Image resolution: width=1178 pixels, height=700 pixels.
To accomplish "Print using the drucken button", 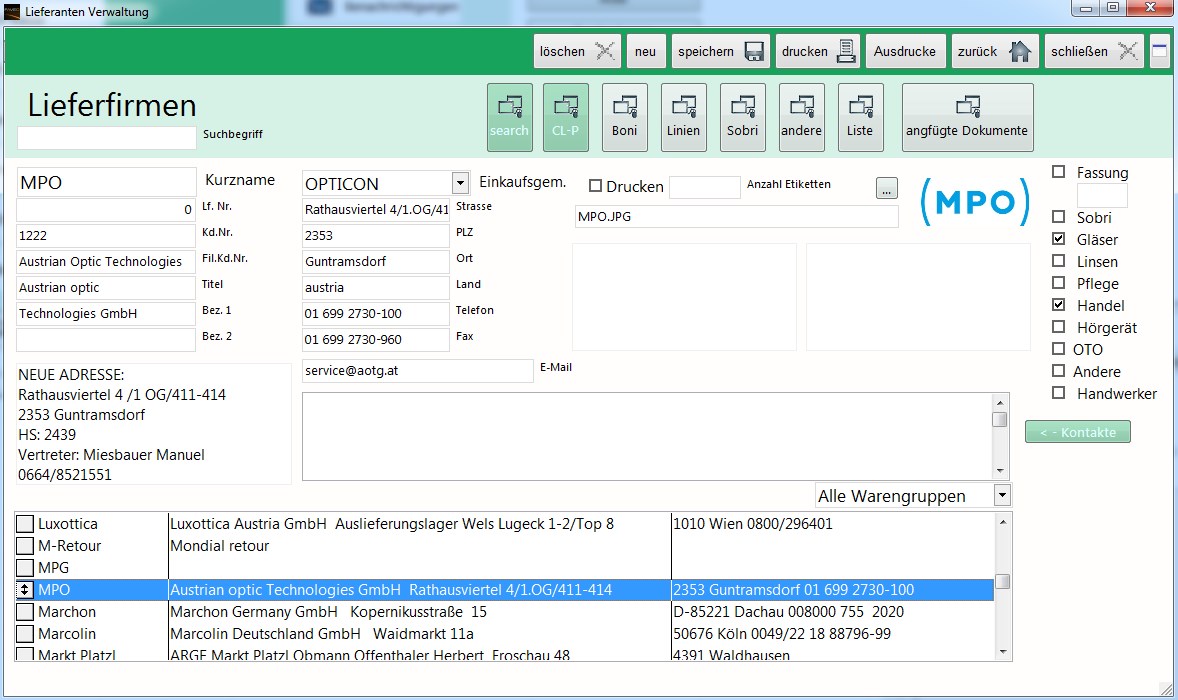I will [818, 51].
